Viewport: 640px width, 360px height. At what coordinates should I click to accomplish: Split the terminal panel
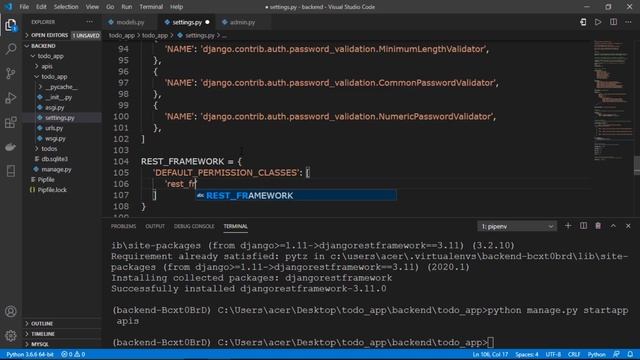click(583, 226)
